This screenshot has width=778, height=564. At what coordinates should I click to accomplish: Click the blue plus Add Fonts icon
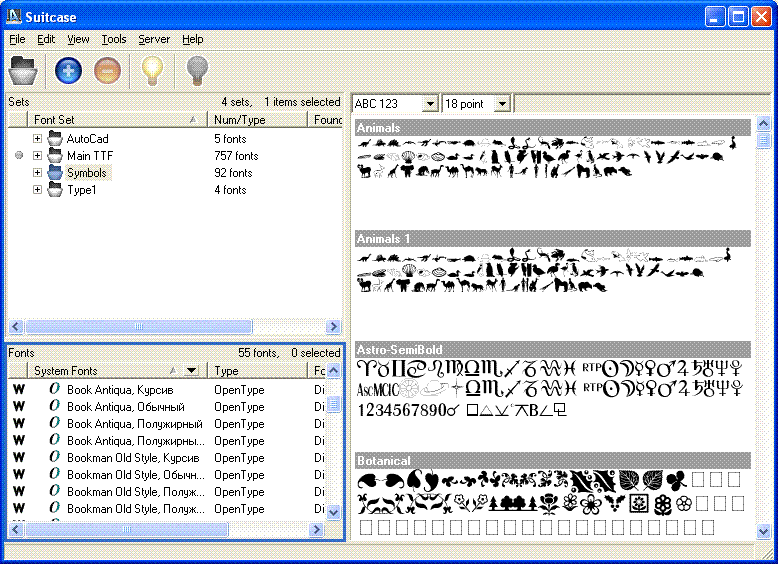tap(68, 70)
